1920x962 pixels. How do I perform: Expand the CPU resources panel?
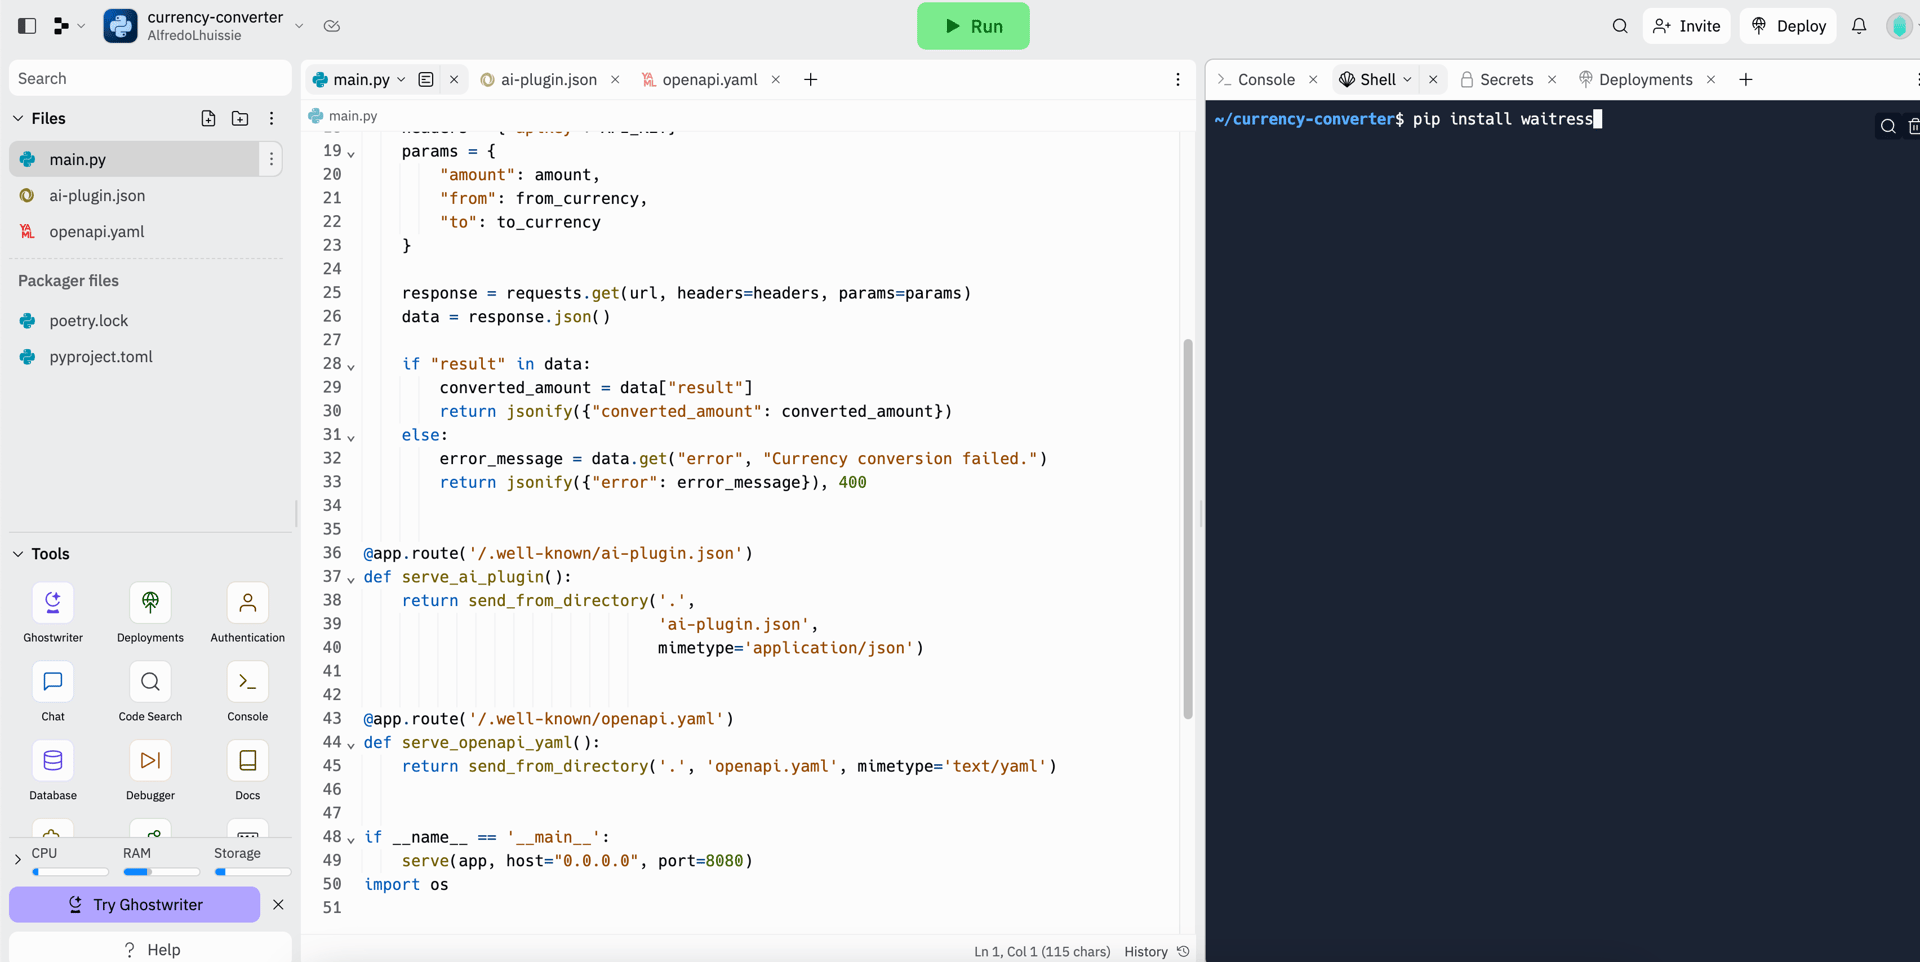coord(18,859)
